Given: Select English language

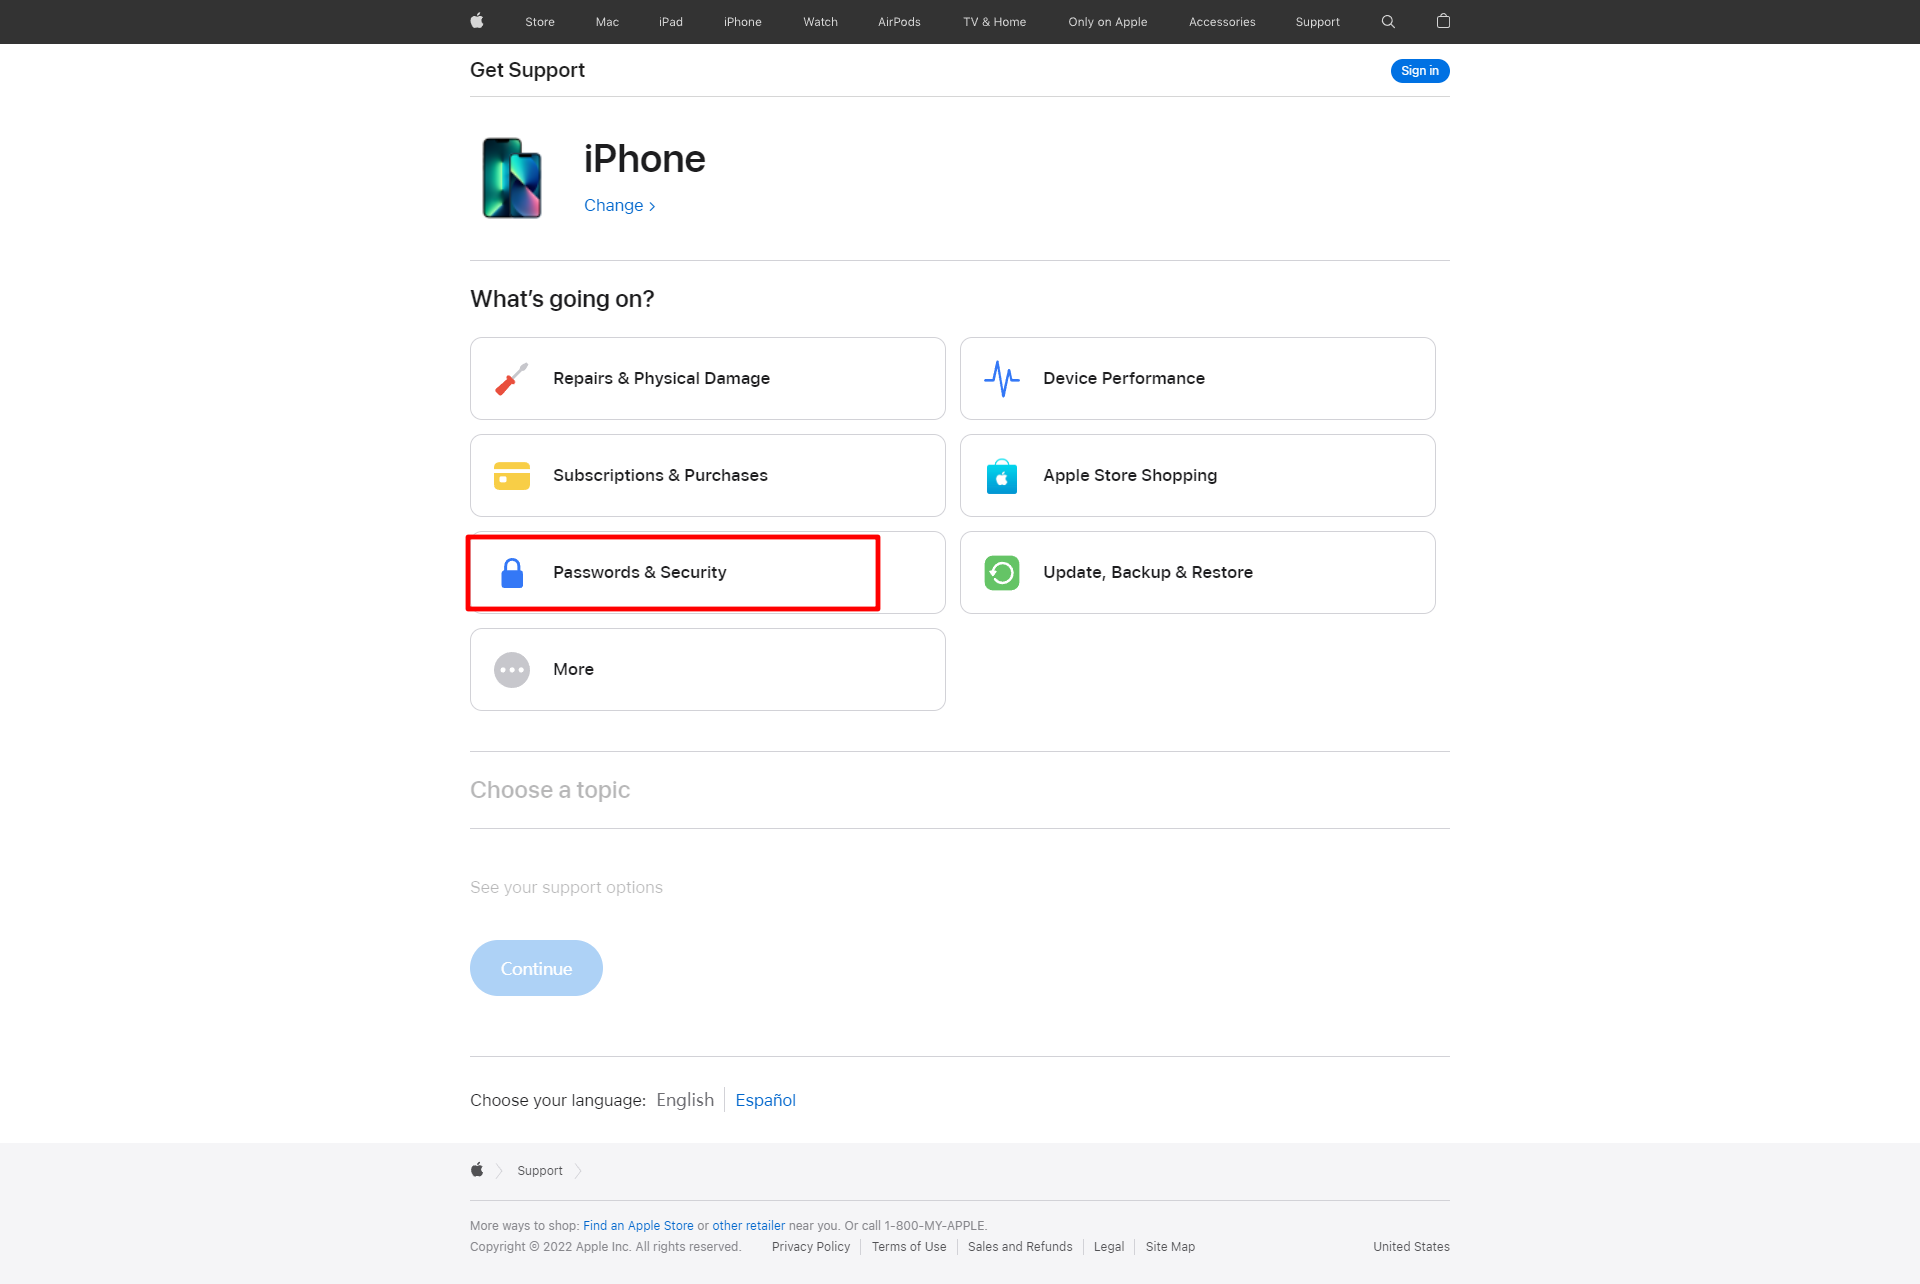Looking at the screenshot, I should 685,1100.
